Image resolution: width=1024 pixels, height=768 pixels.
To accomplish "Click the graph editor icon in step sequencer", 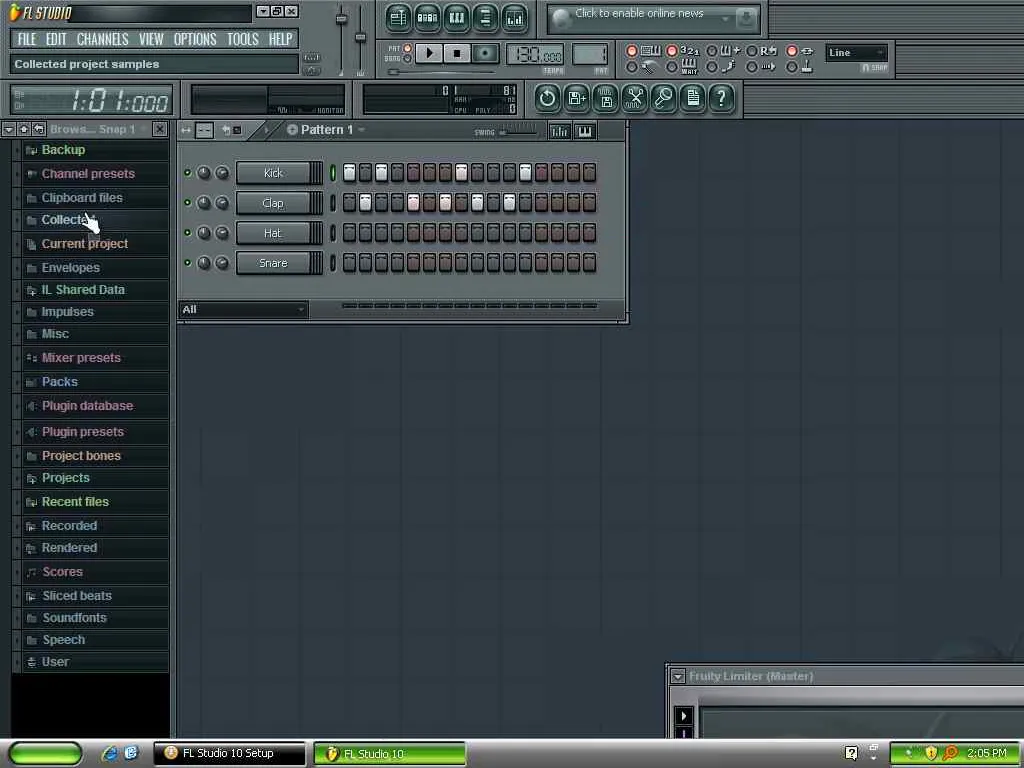I will 560,131.
